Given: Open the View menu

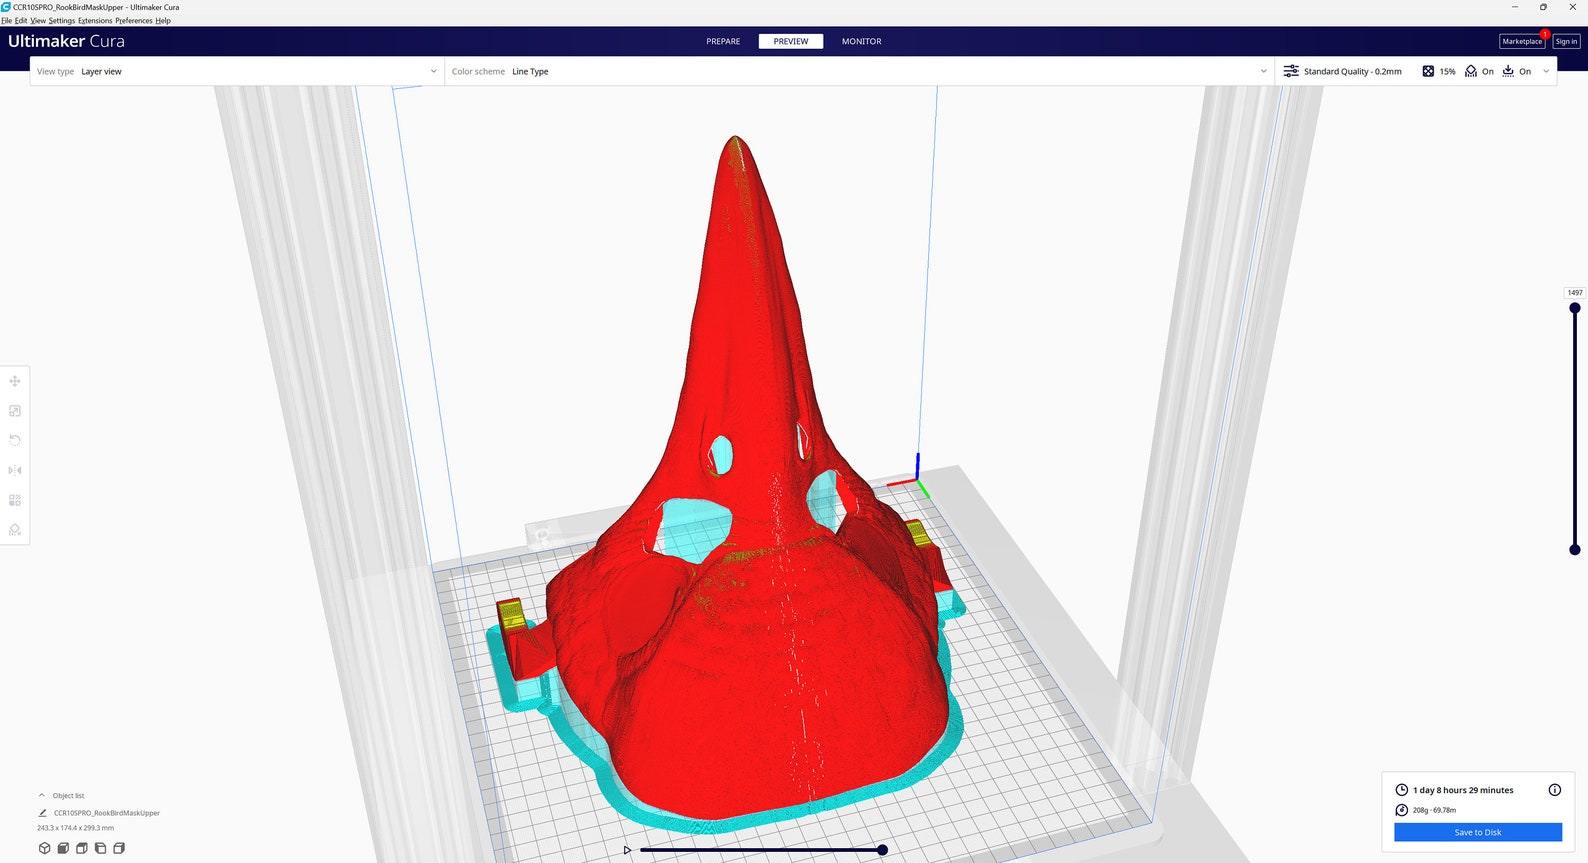Looking at the screenshot, I should tap(38, 20).
